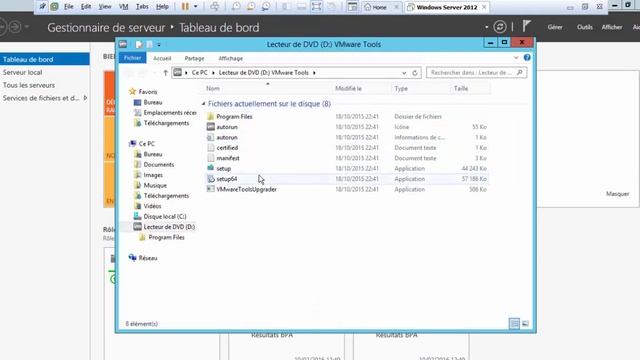
Task: Click the New folder quick access icon
Action: coord(149,44)
